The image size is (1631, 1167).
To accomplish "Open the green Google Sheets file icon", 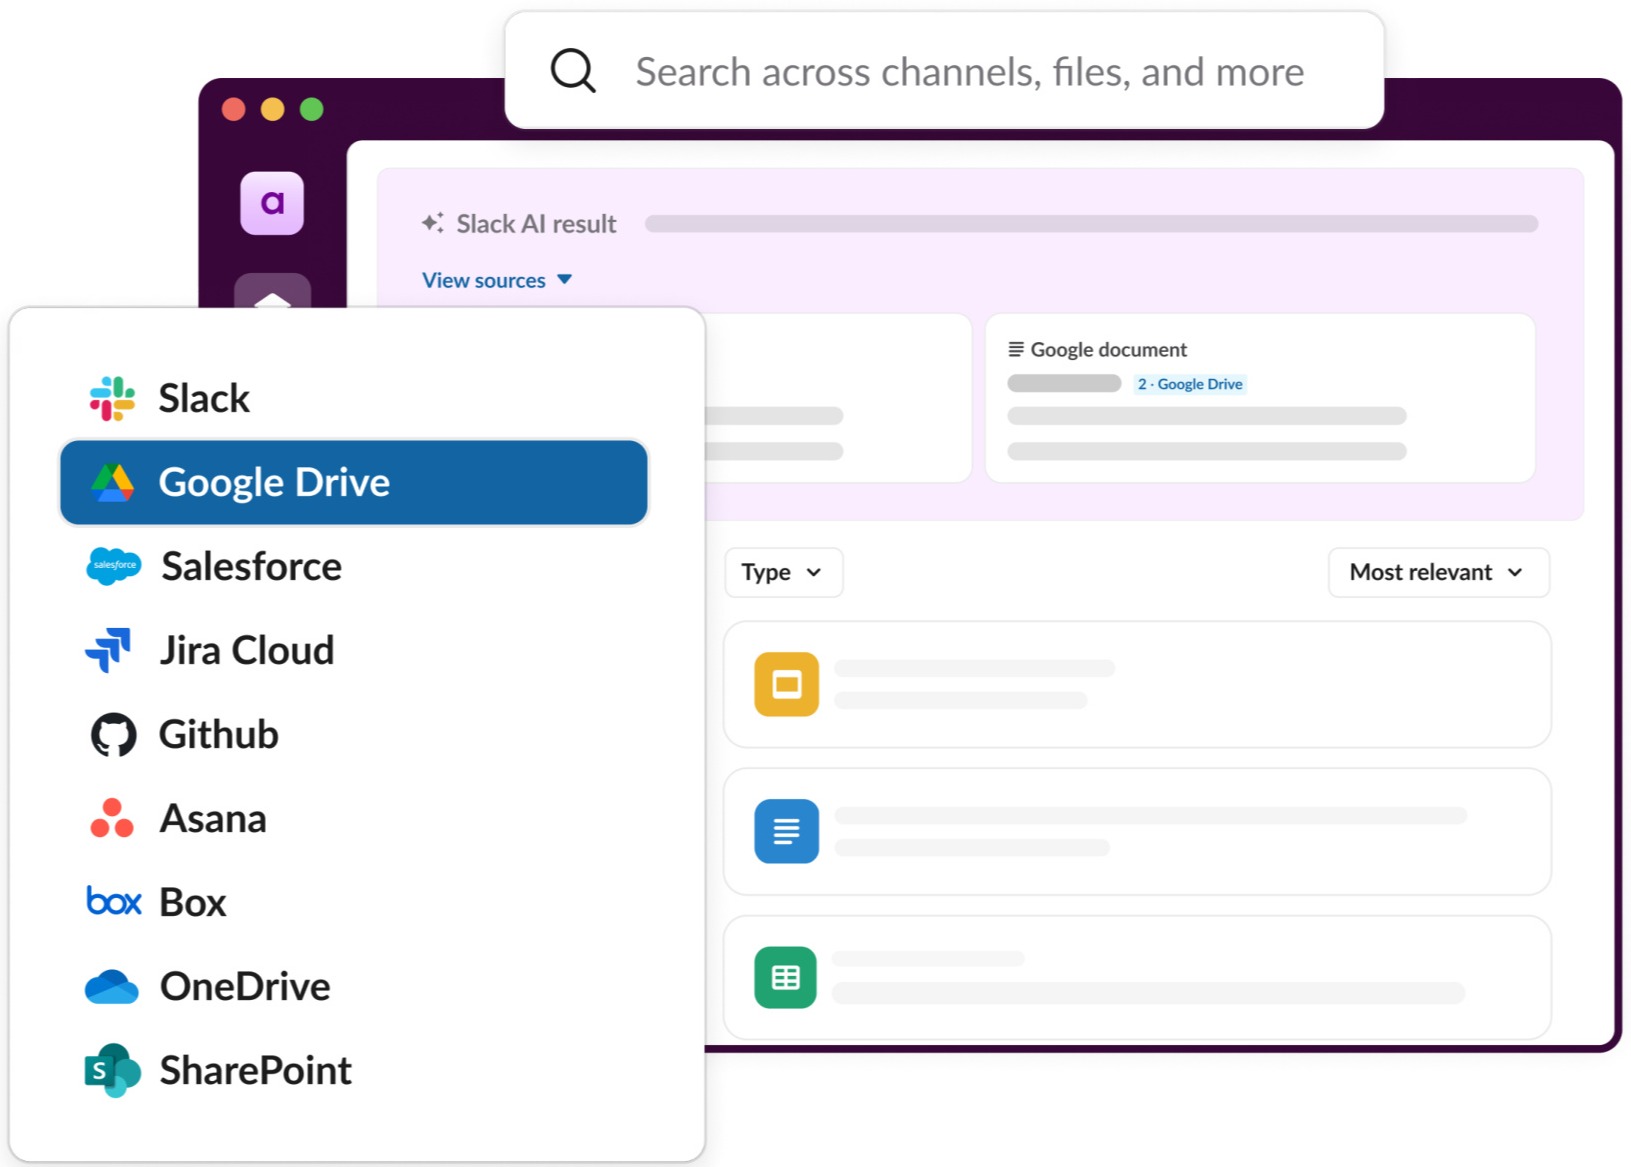I will click(x=786, y=977).
